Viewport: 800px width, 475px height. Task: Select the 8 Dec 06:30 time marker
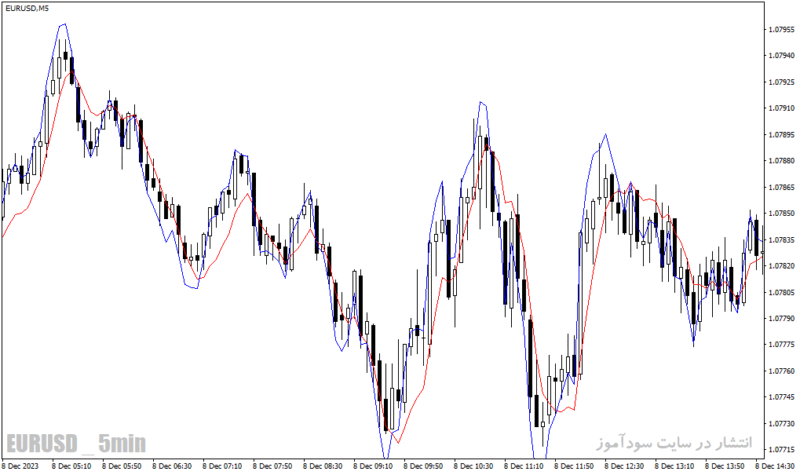coord(172,466)
